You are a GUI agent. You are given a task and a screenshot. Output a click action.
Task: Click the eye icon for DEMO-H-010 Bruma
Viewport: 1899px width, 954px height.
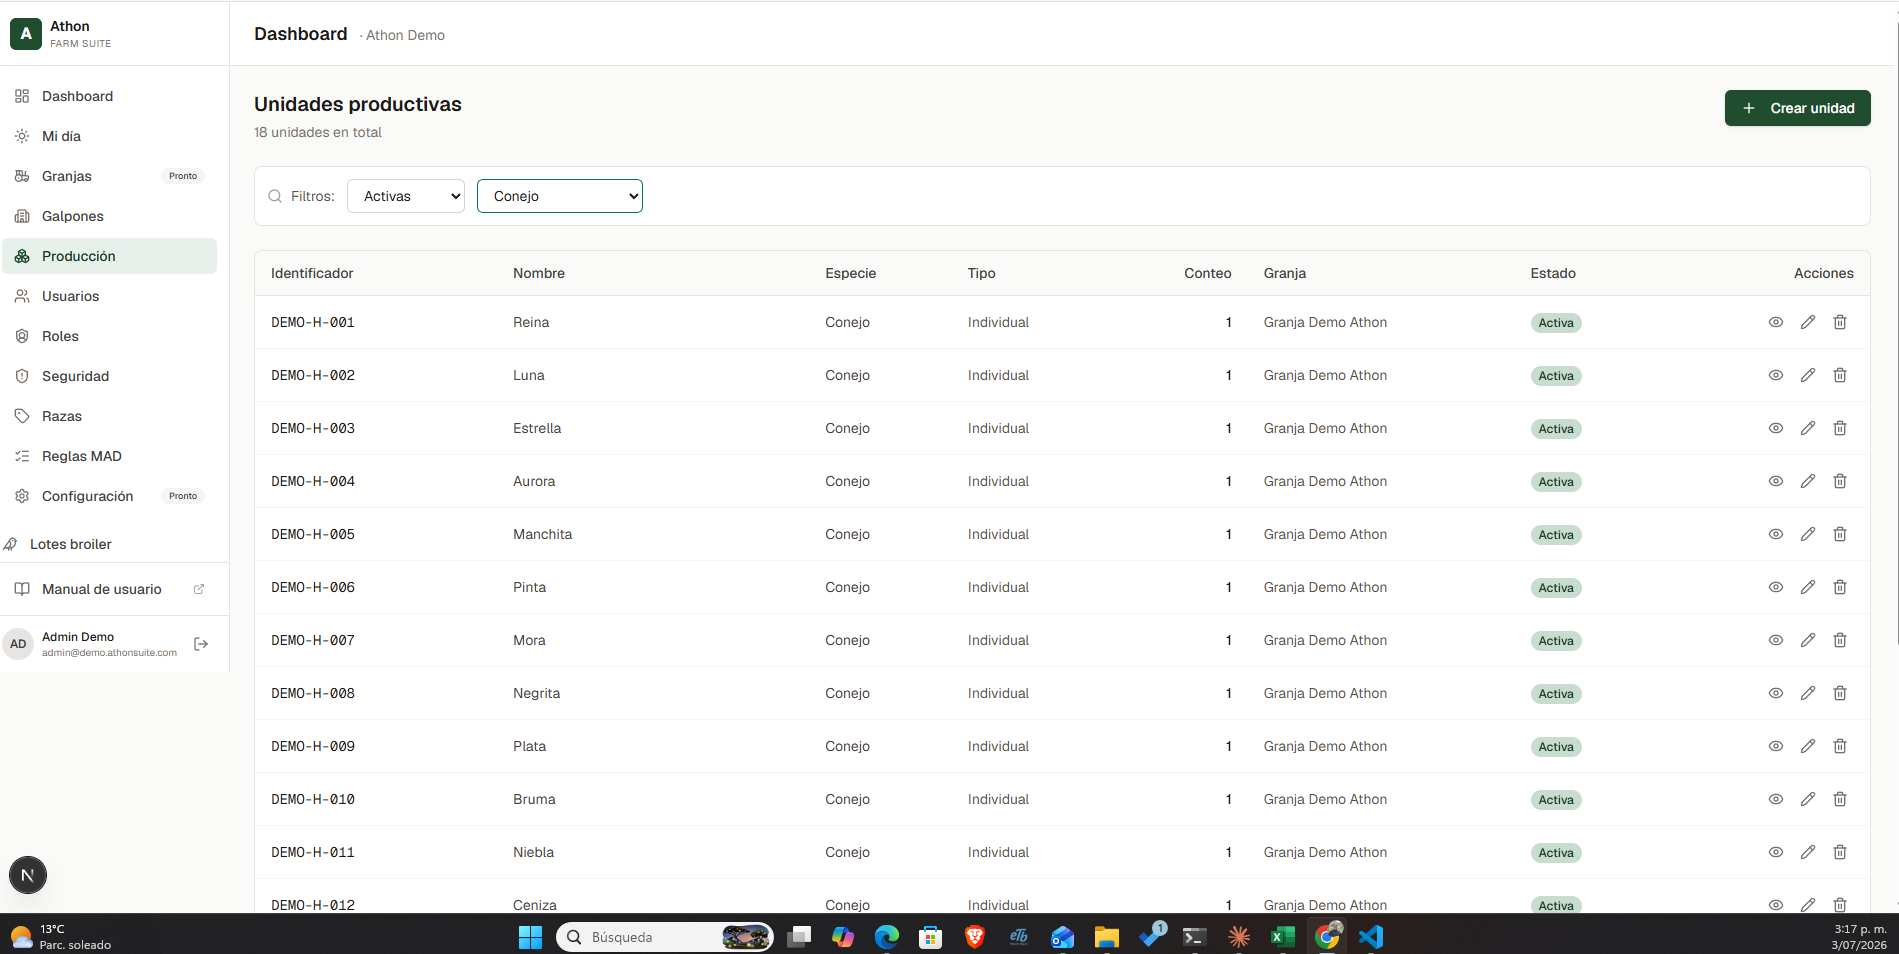tap(1776, 799)
